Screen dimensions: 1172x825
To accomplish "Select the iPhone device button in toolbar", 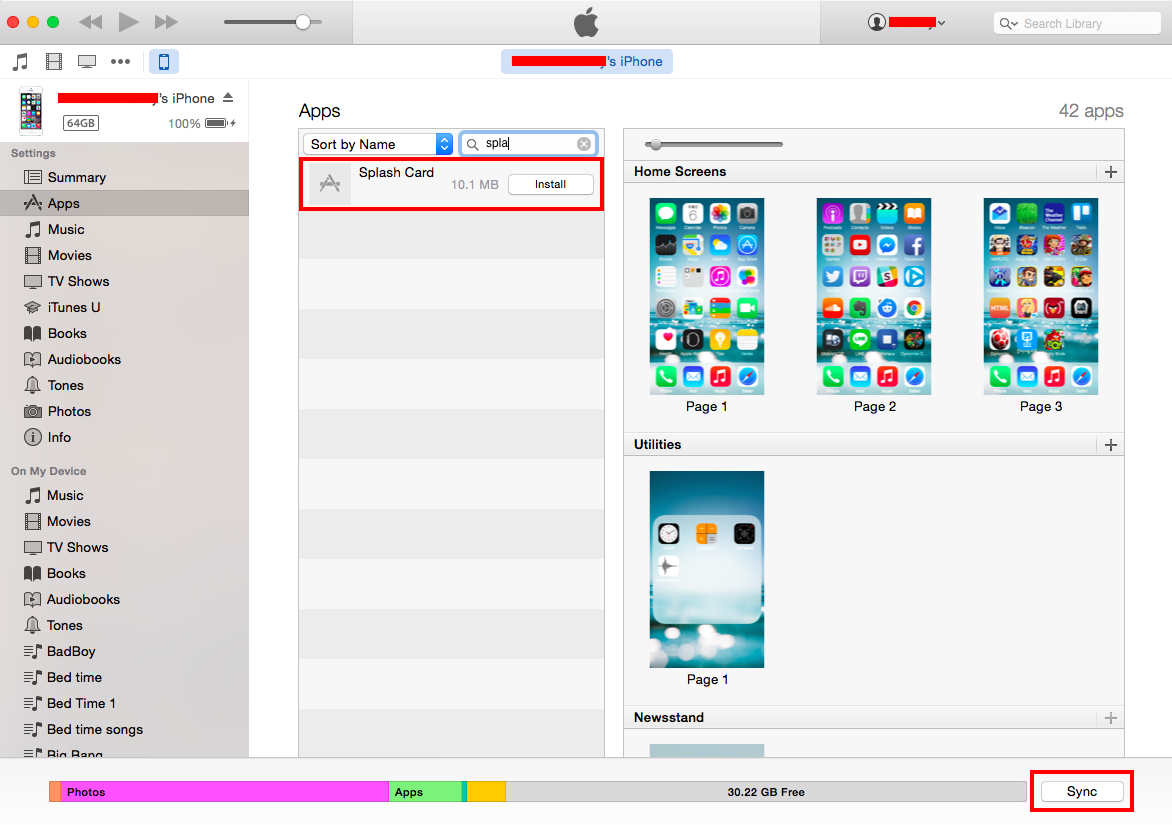I will (164, 61).
